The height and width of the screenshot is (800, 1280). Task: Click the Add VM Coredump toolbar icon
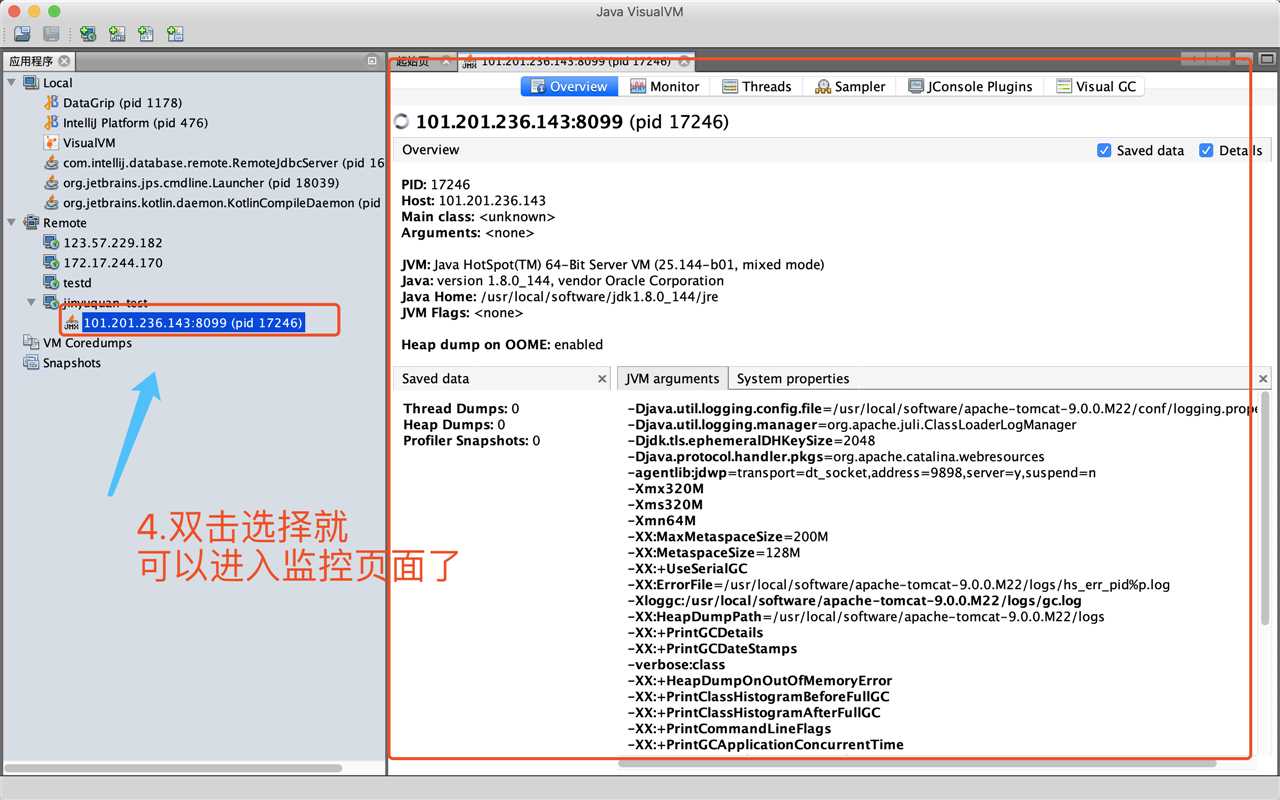point(146,34)
